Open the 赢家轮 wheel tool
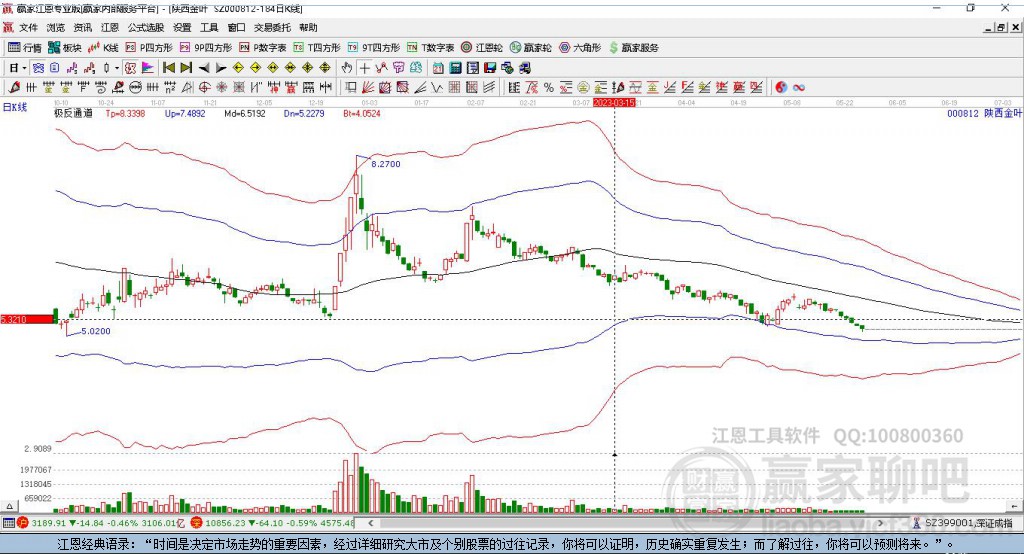Screen dimensions: 1024x554 point(530,48)
